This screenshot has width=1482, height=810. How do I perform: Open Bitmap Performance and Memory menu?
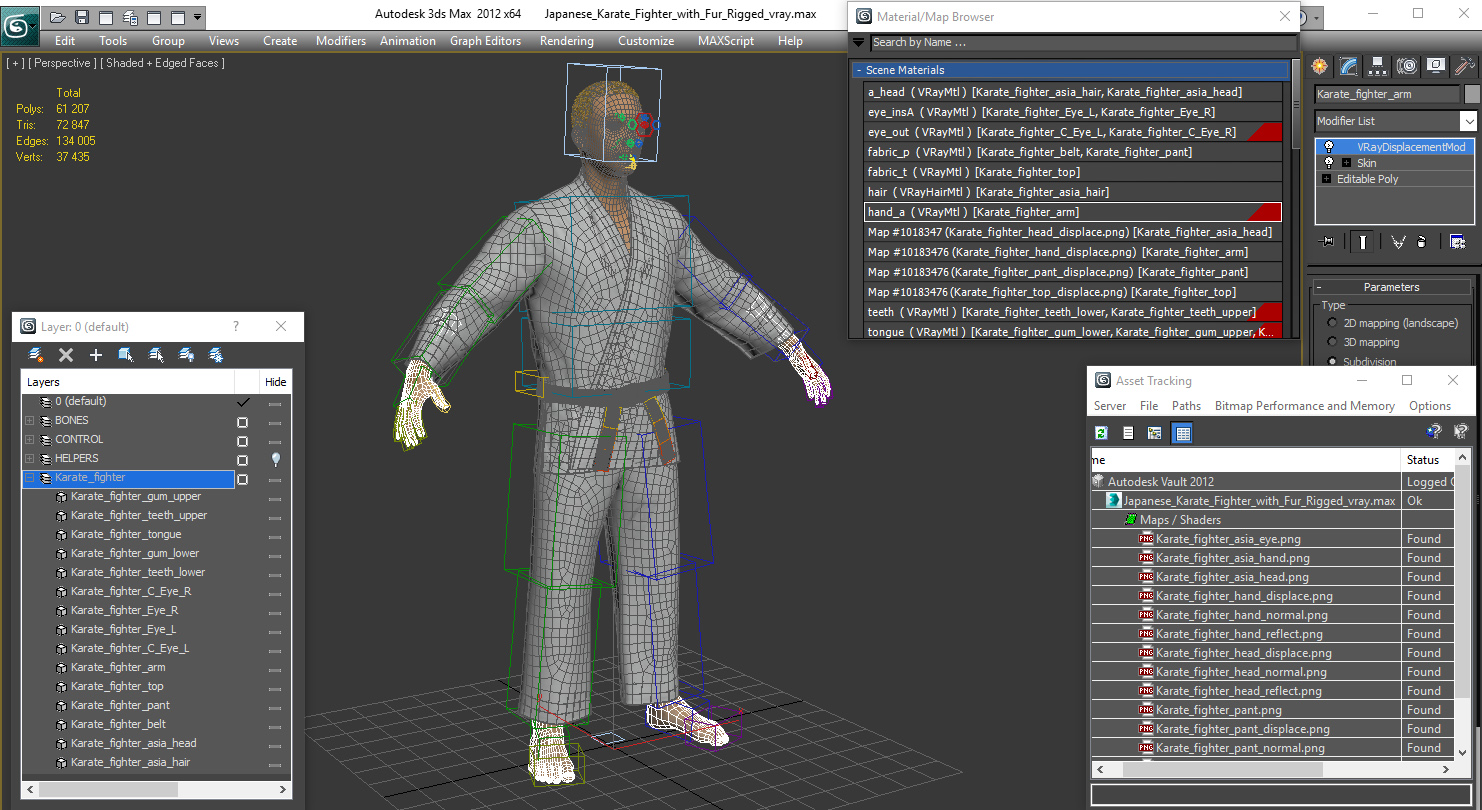coord(1304,406)
